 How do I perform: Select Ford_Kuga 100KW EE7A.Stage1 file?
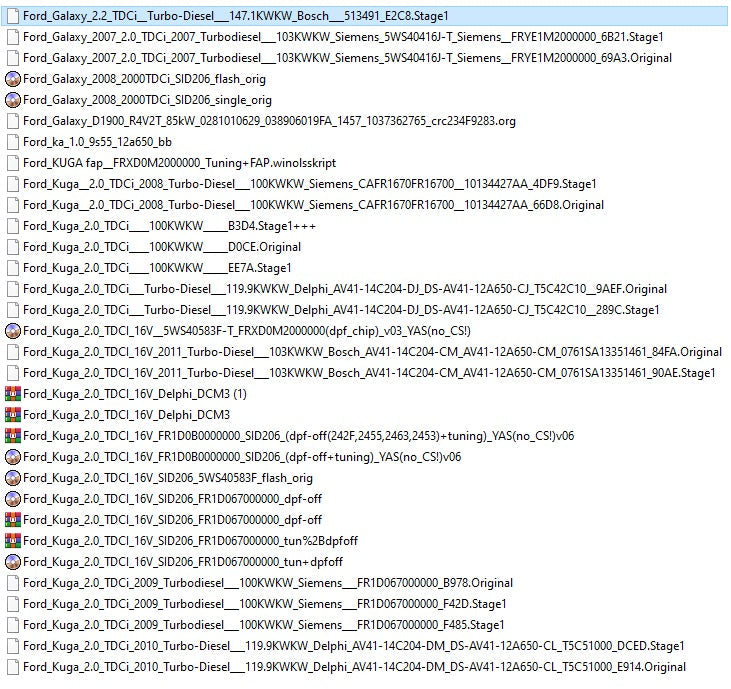point(157,267)
